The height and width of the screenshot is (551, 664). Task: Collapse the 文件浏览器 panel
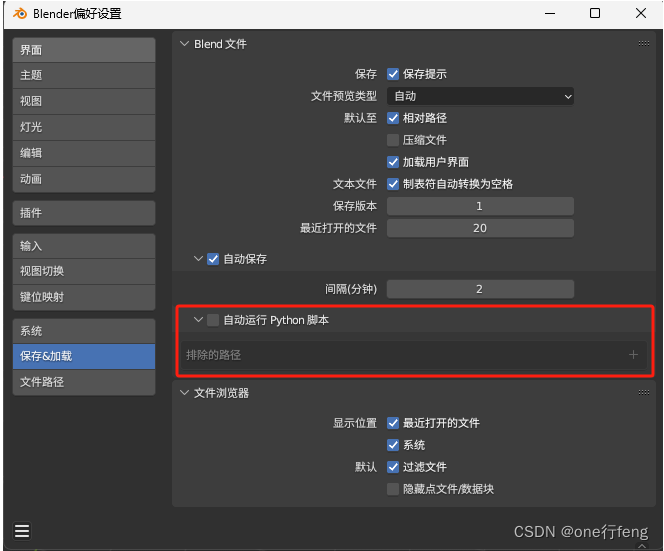click(x=184, y=393)
